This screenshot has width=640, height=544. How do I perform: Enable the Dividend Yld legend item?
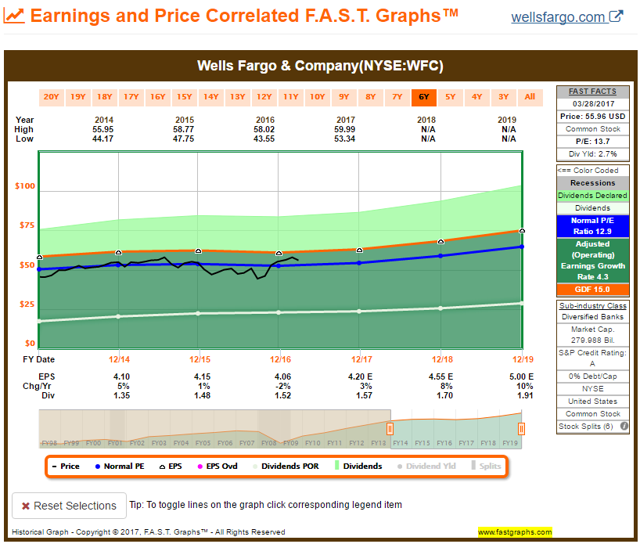click(427, 466)
